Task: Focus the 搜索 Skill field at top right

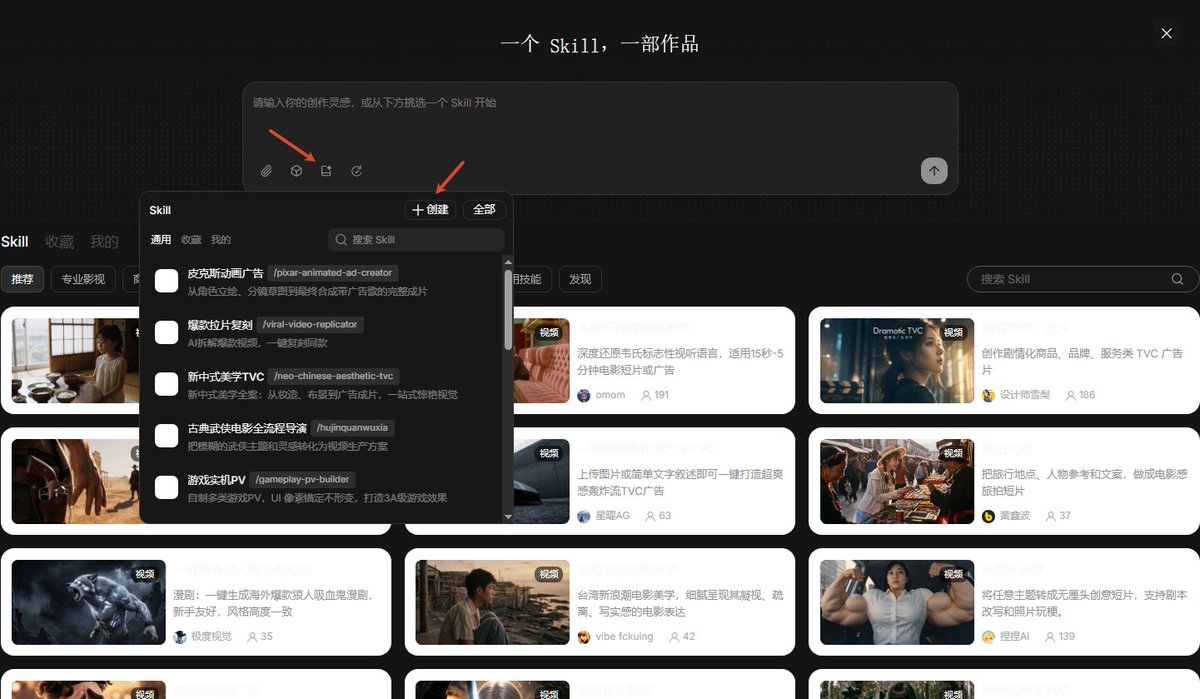Action: 1082,279
